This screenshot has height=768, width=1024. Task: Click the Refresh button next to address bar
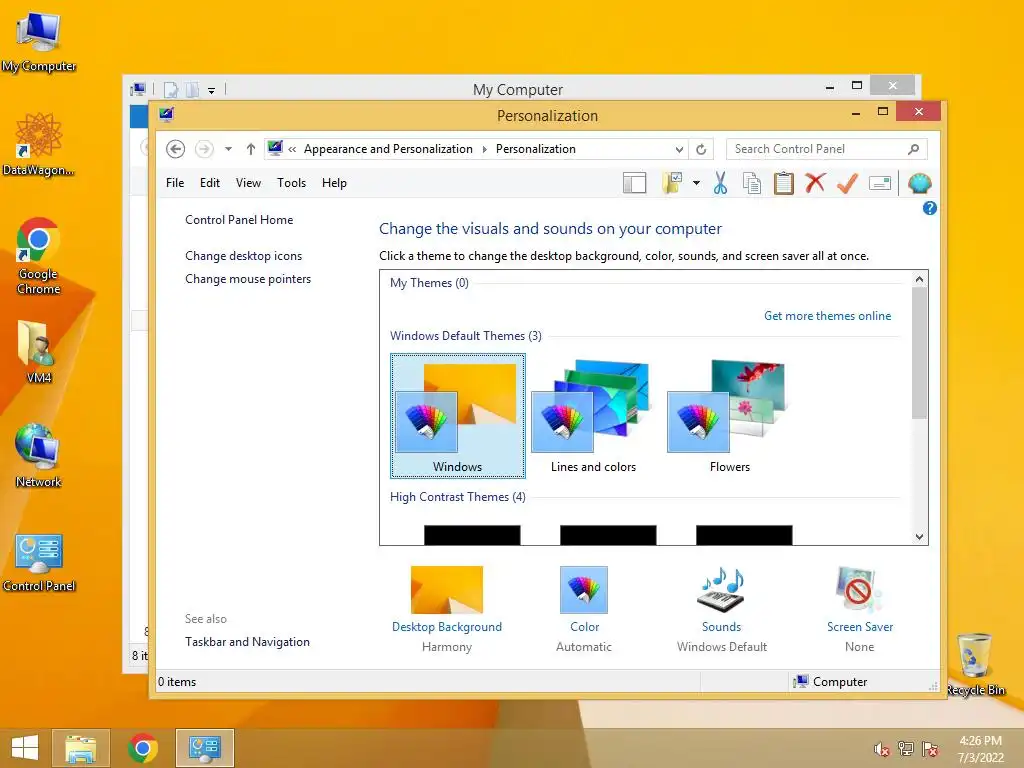(701, 149)
